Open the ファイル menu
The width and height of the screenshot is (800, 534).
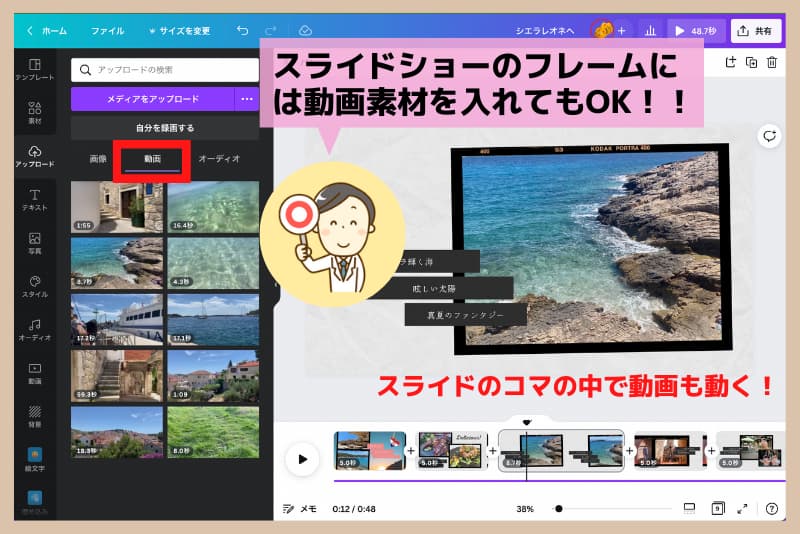(107, 31)
